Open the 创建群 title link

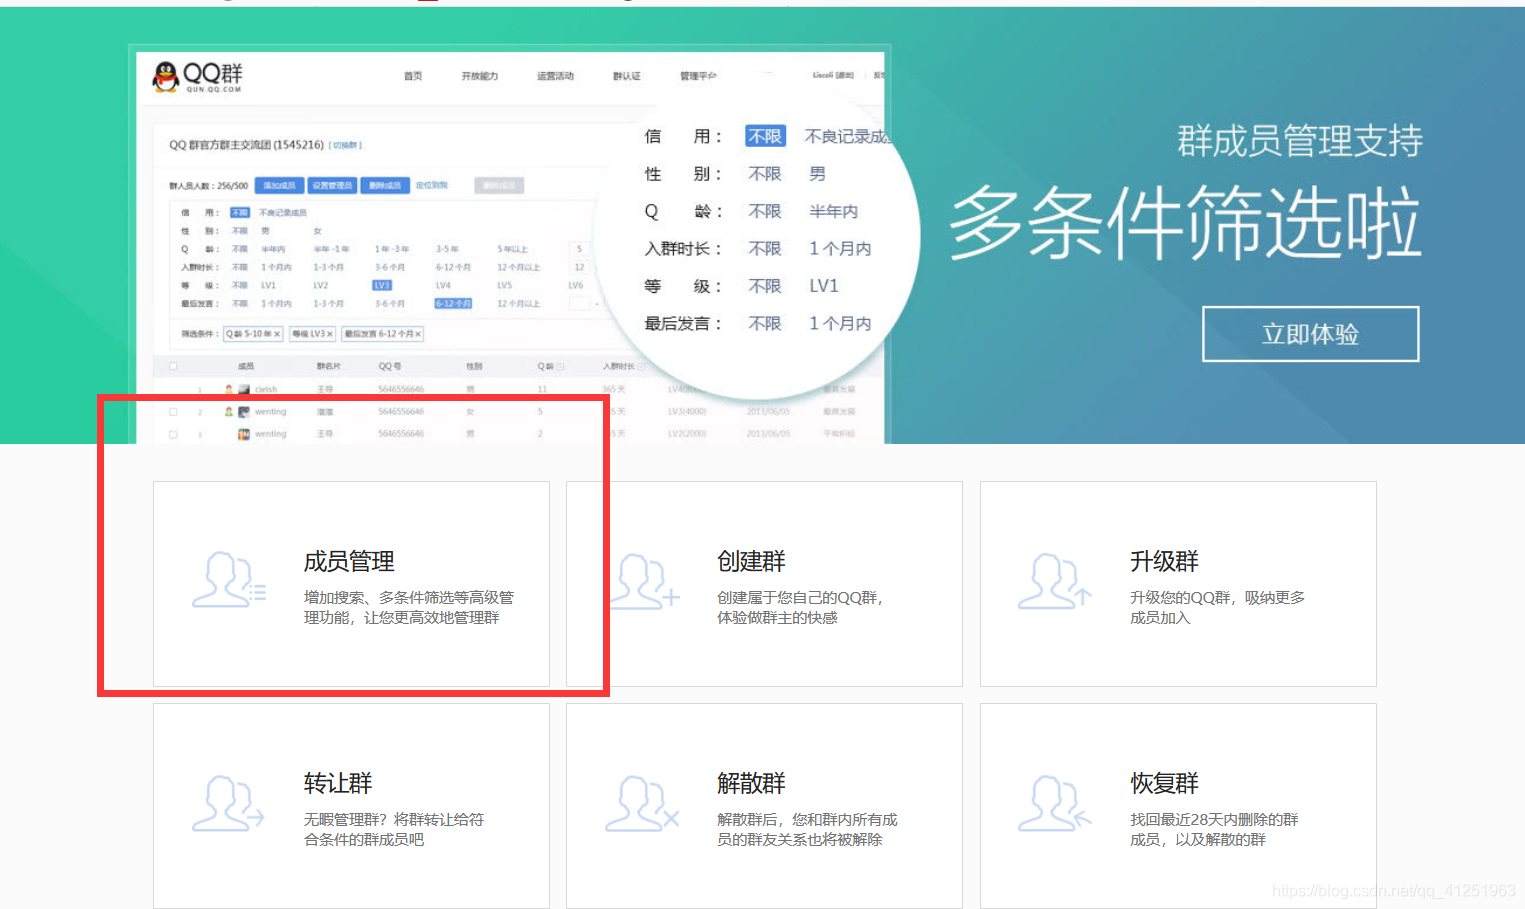click(x=751, y=562)
